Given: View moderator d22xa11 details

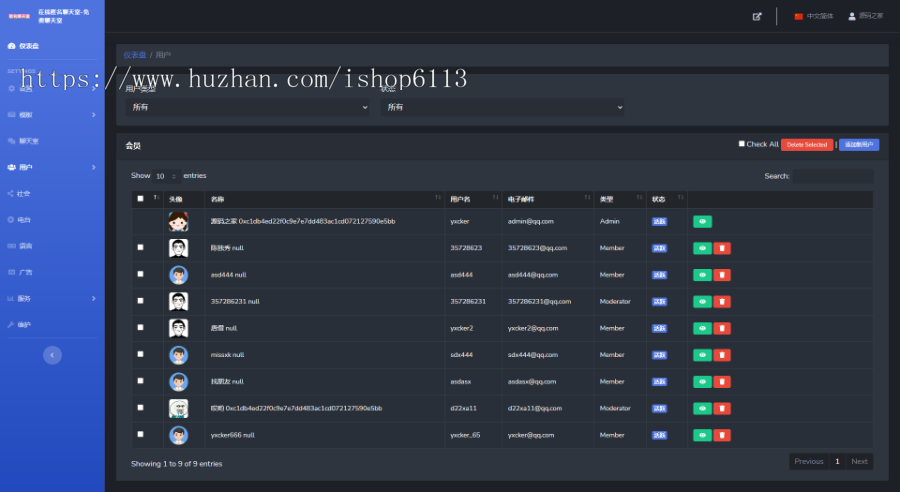Looking at the screenshot, I should (702, 408).
